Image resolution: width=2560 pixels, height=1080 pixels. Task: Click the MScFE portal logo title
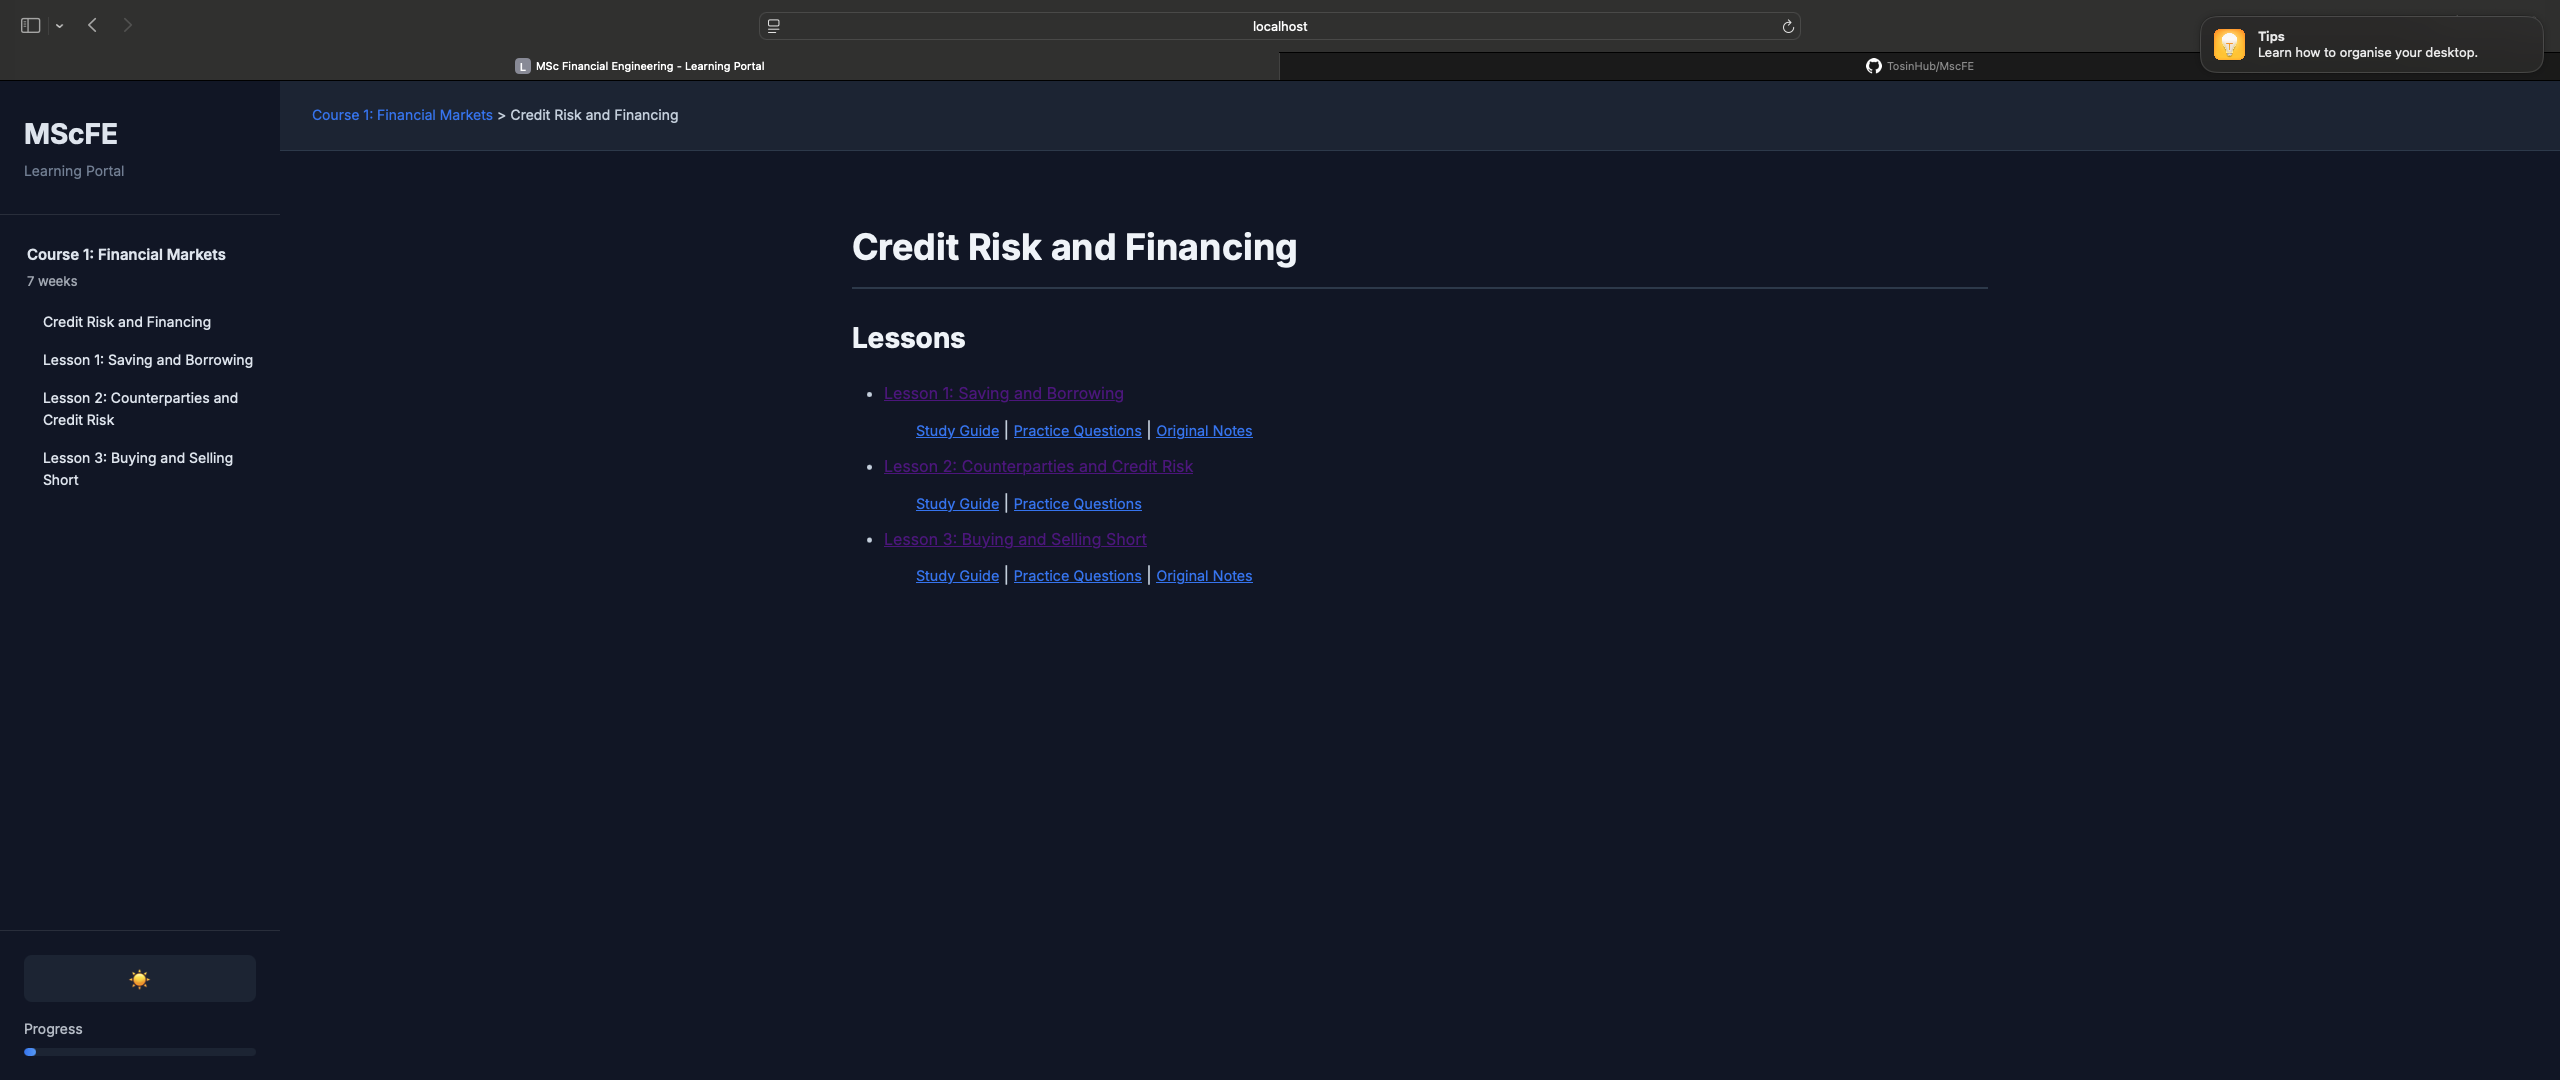point(71,134)
